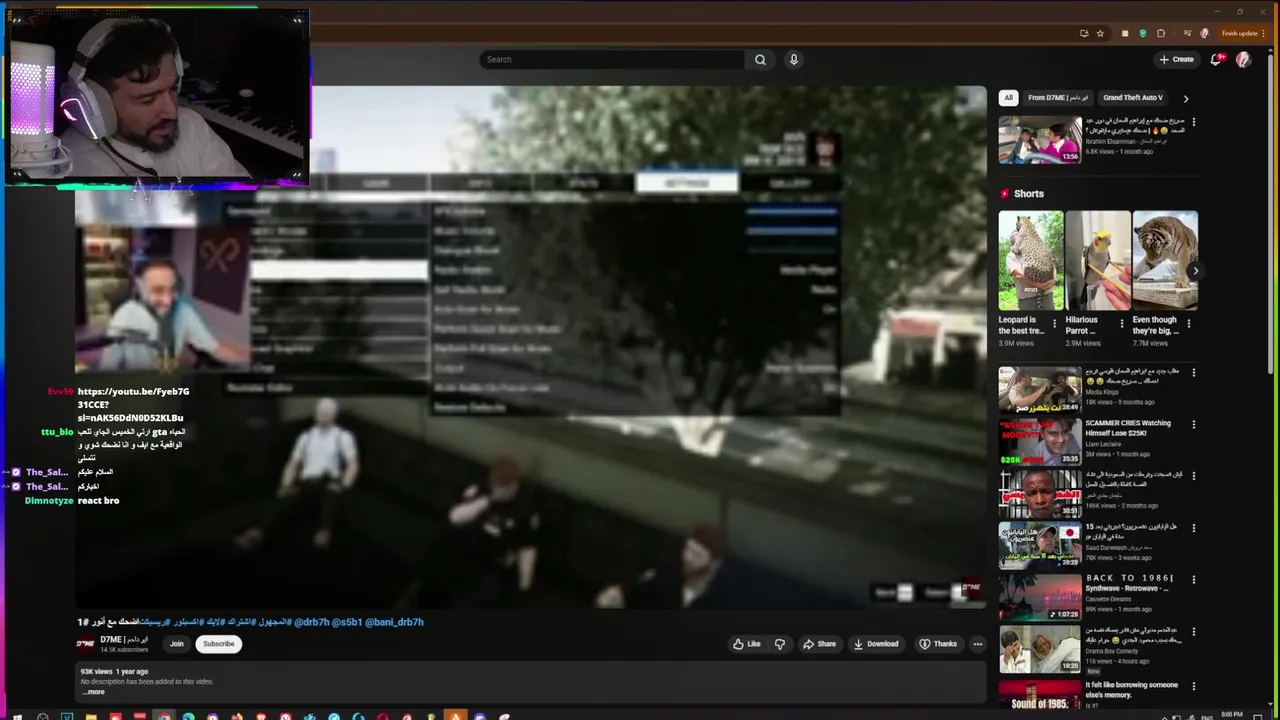Open options for Leopard Short
1280x720 pixels.
(x=1054, y=324)
